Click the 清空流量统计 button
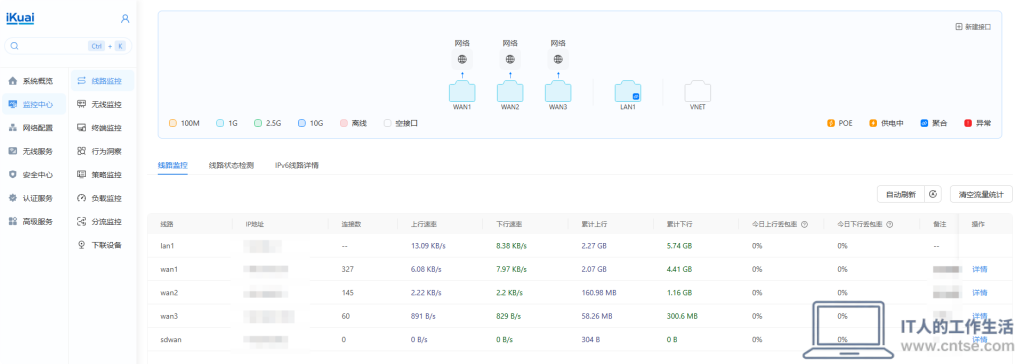1023x364 pixels. pos(981,194)
